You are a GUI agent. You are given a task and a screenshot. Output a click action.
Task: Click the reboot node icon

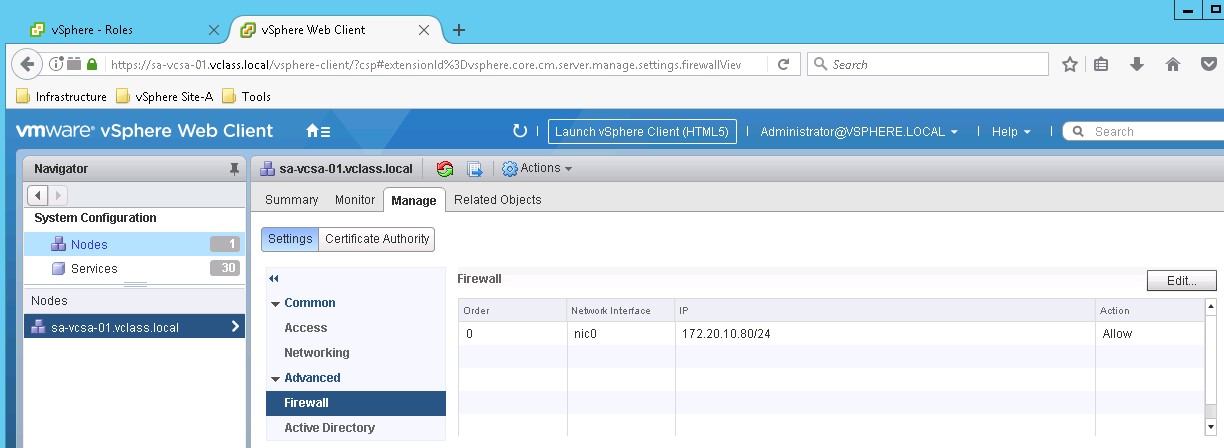pyautogui.click(x=446, y=169)
